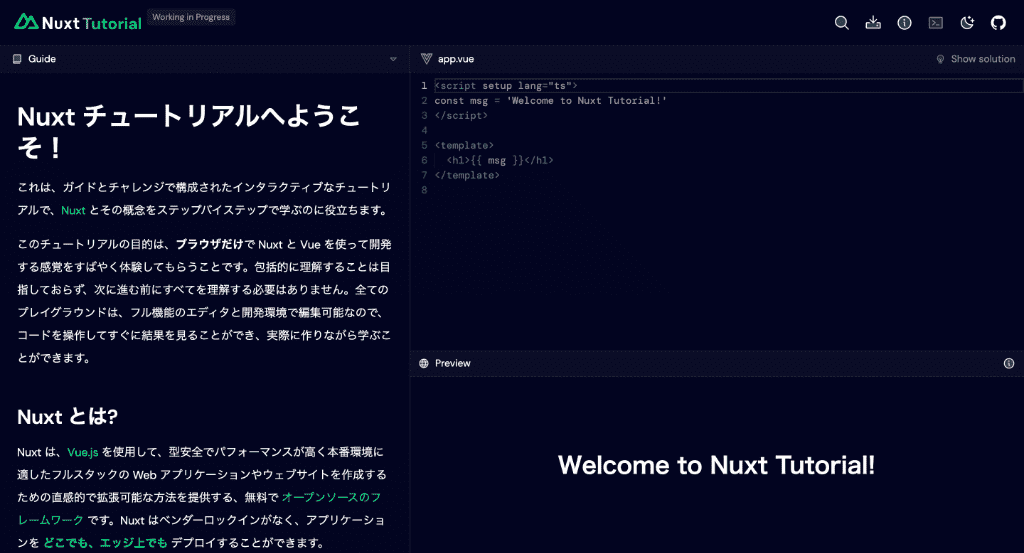1024x553 pixels.
Task: Click the download project icon
Action: click(x=873, y=23)
